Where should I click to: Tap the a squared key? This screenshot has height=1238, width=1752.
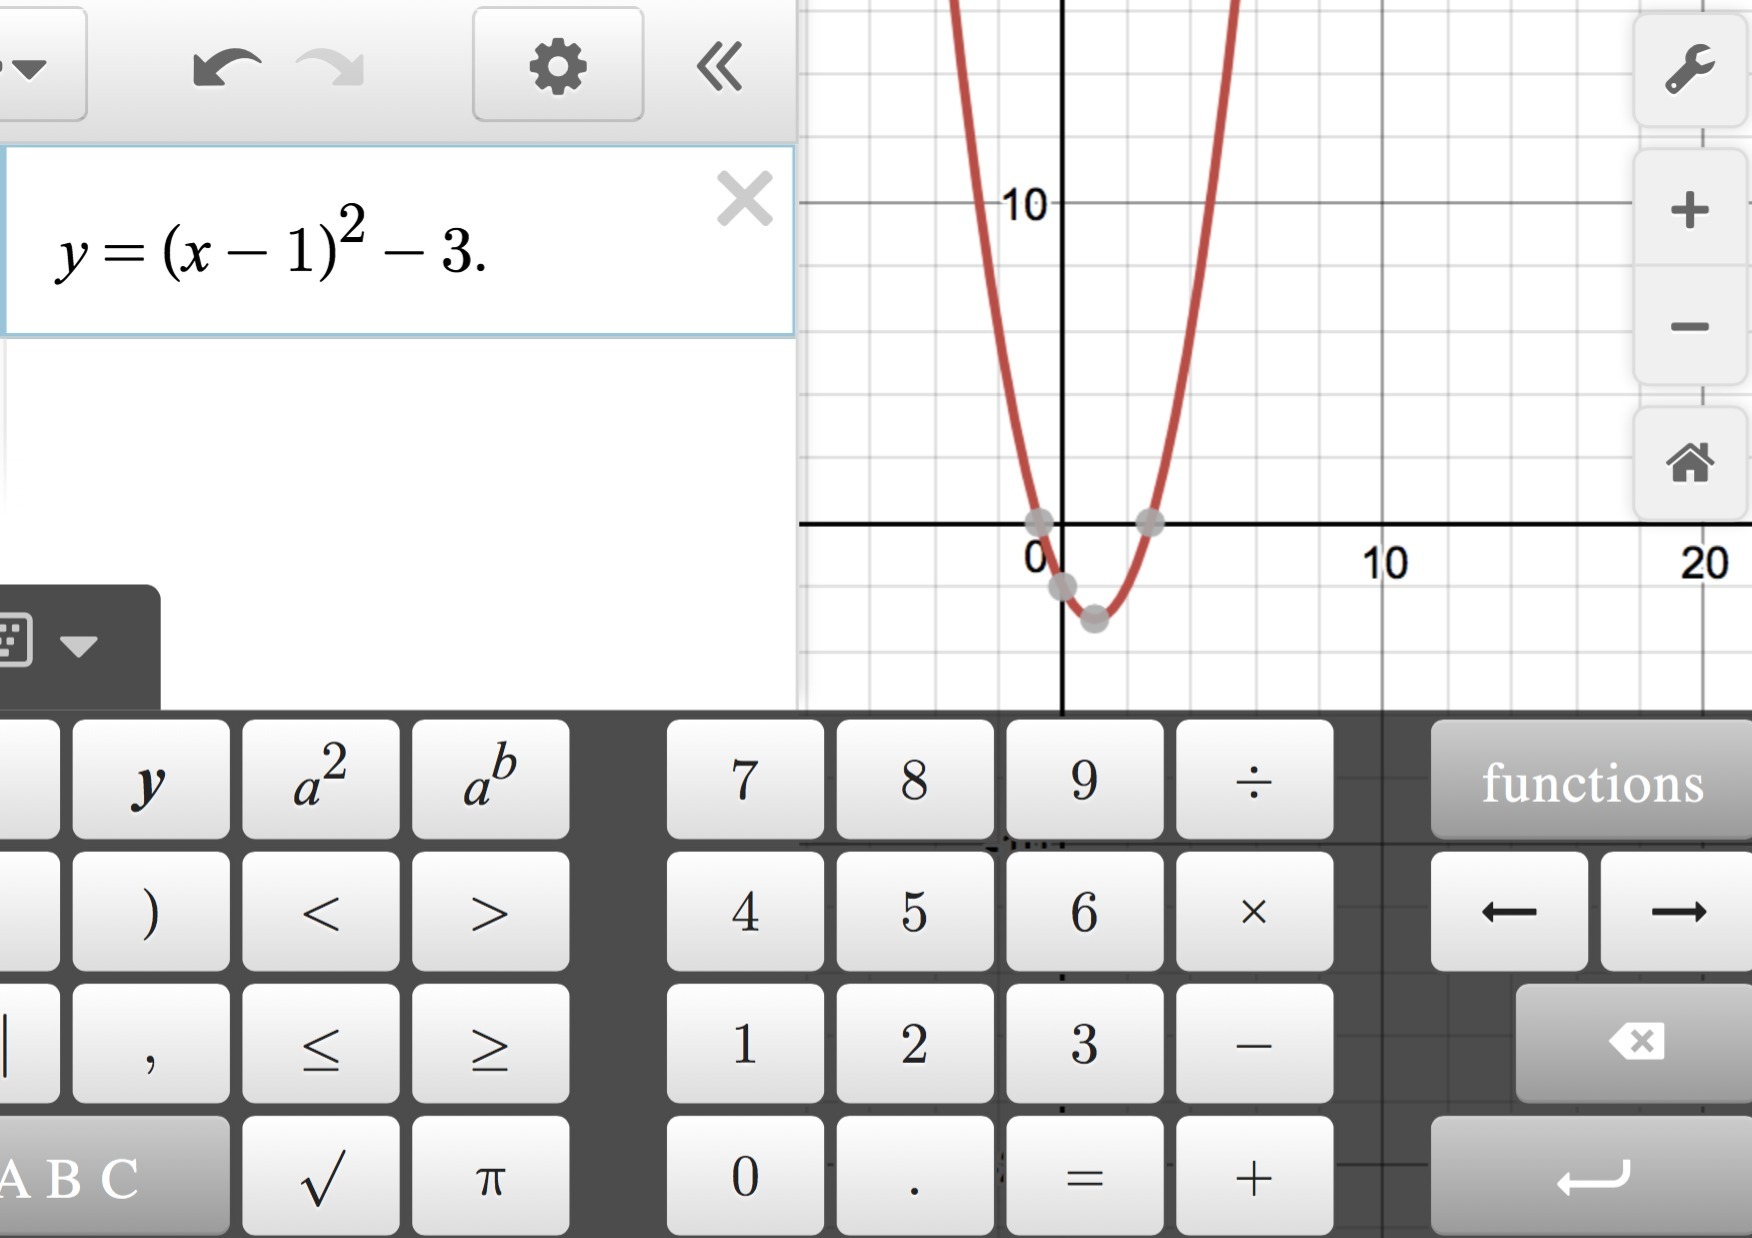point(321,779)
